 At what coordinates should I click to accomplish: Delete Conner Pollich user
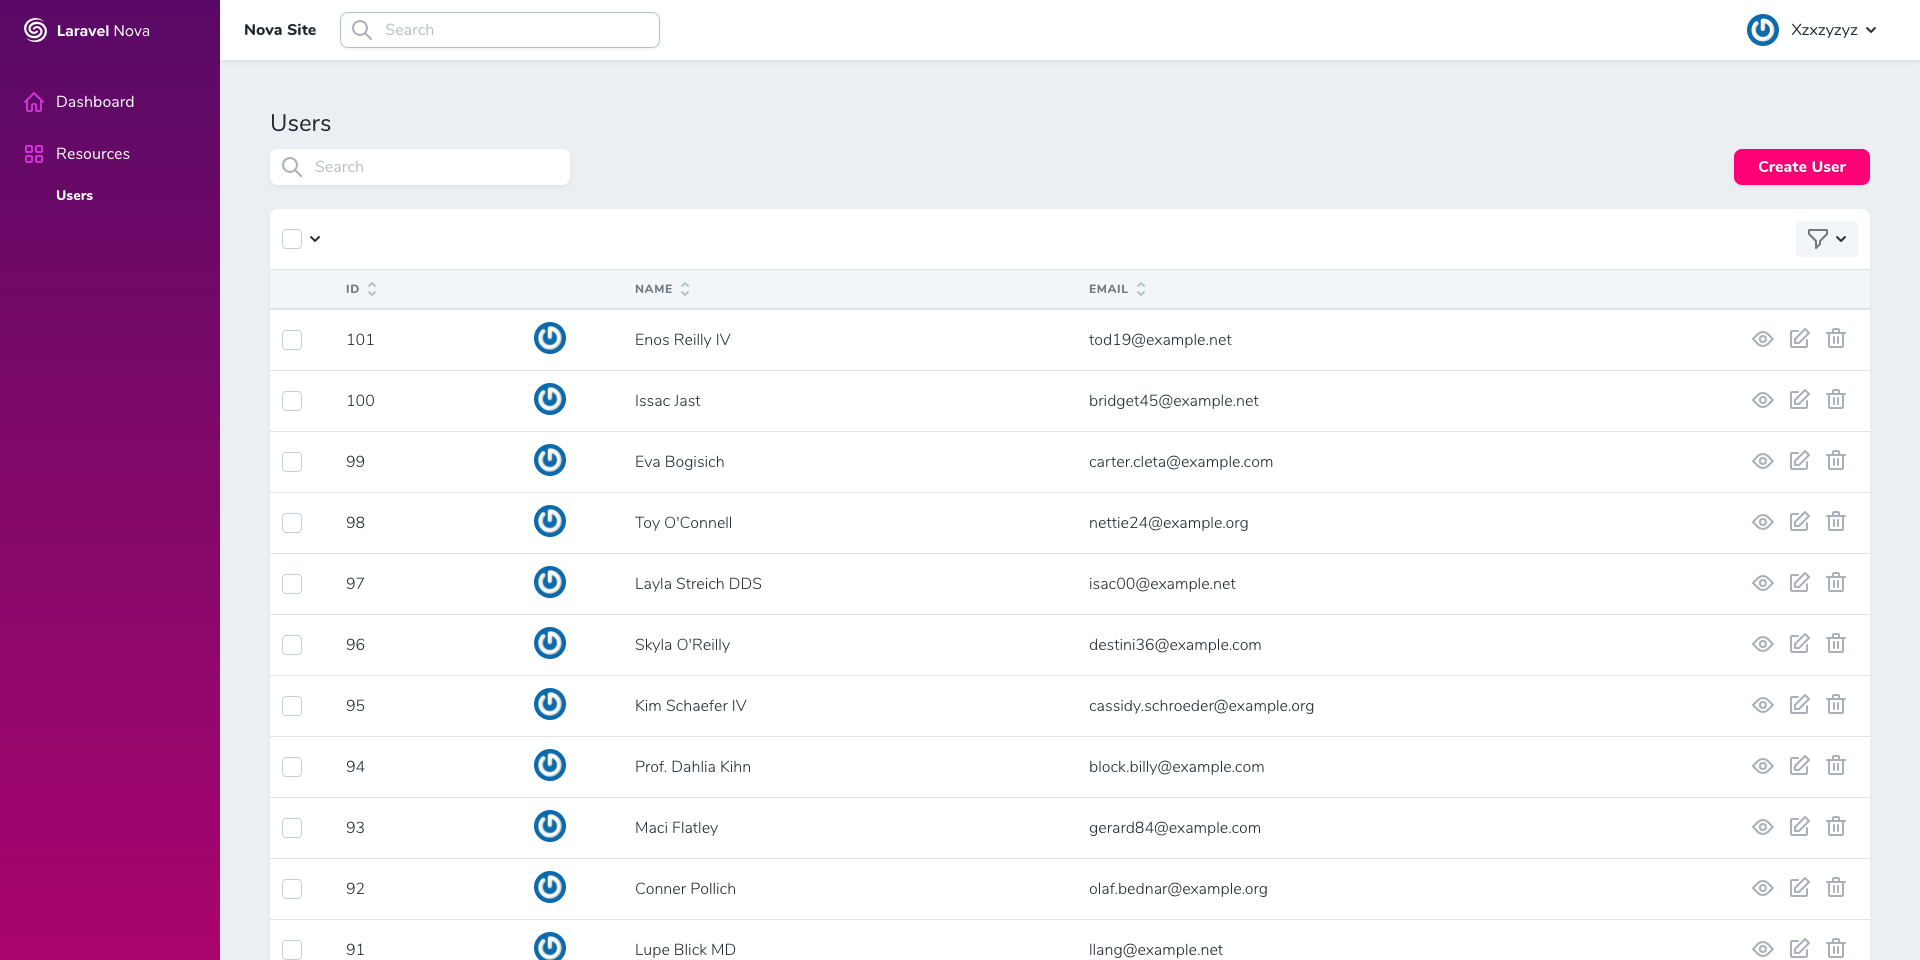(x=1836, y=887)
